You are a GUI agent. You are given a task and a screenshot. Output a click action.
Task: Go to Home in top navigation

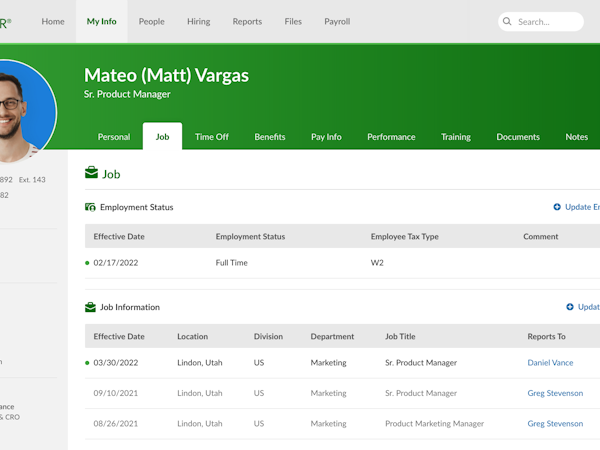click(x=53, y=21)
